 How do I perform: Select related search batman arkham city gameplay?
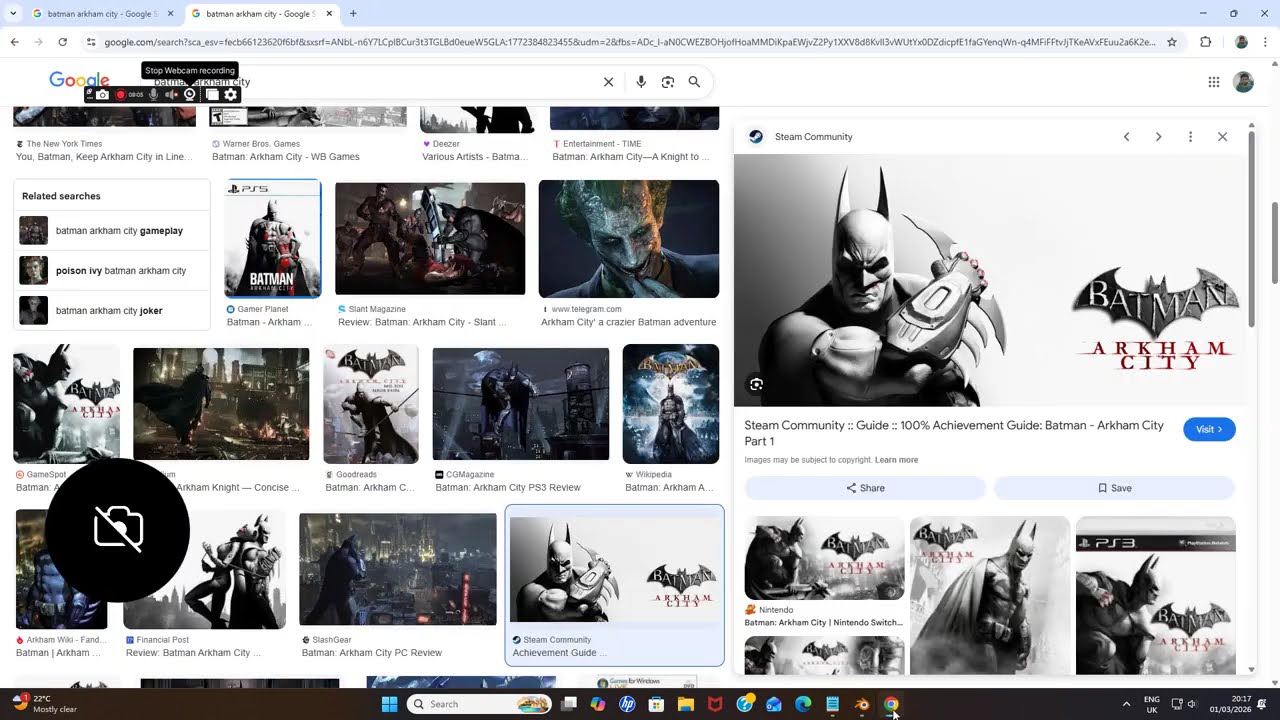(112, 231)
